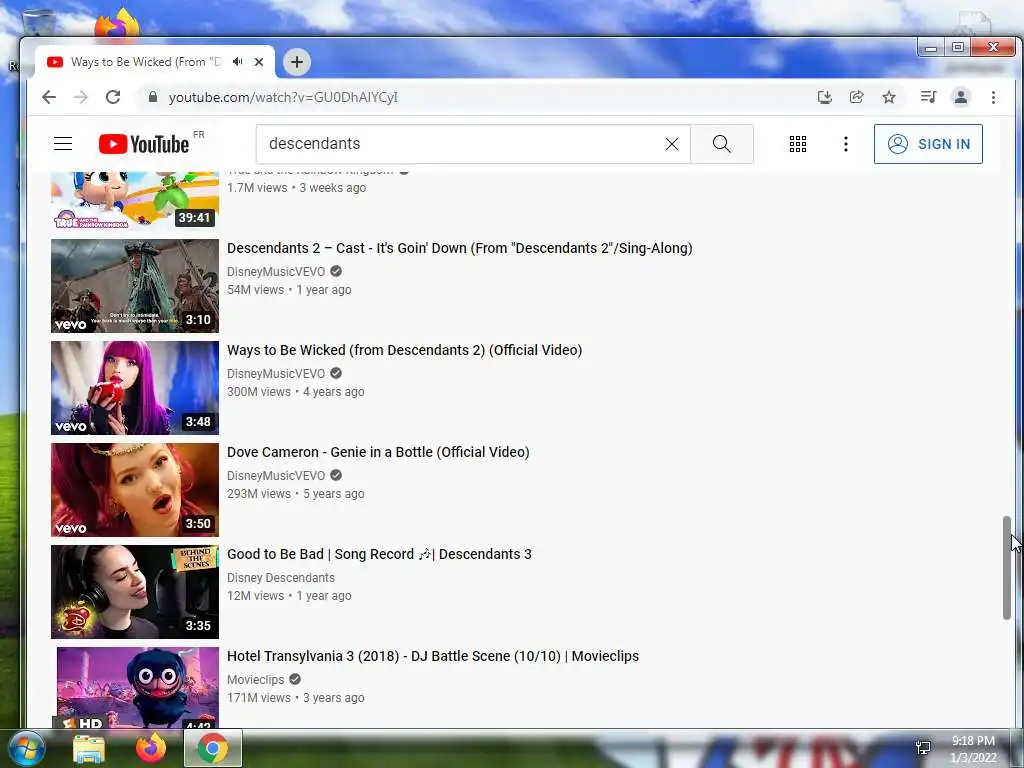Click the install app icon in the address bar
Image resolution: width=1024 pixels, height=768 pixels.
pos(825,97)
